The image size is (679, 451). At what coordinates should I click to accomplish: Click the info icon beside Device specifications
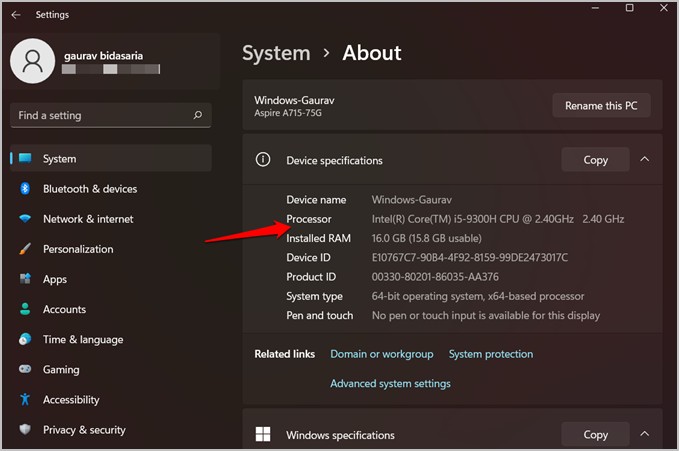263,159
